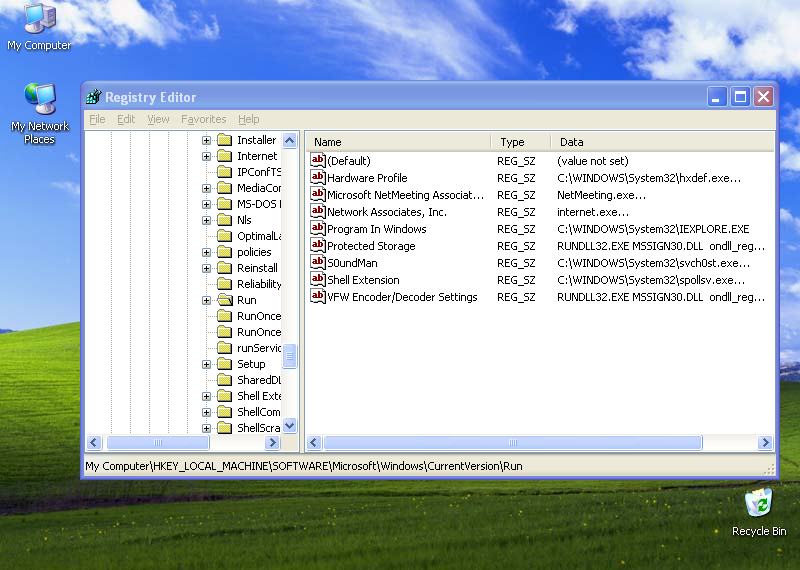The width and height of the screenshot is (800, 570).
Task: Sort values by the Name column header
Action: pos(398,142)
